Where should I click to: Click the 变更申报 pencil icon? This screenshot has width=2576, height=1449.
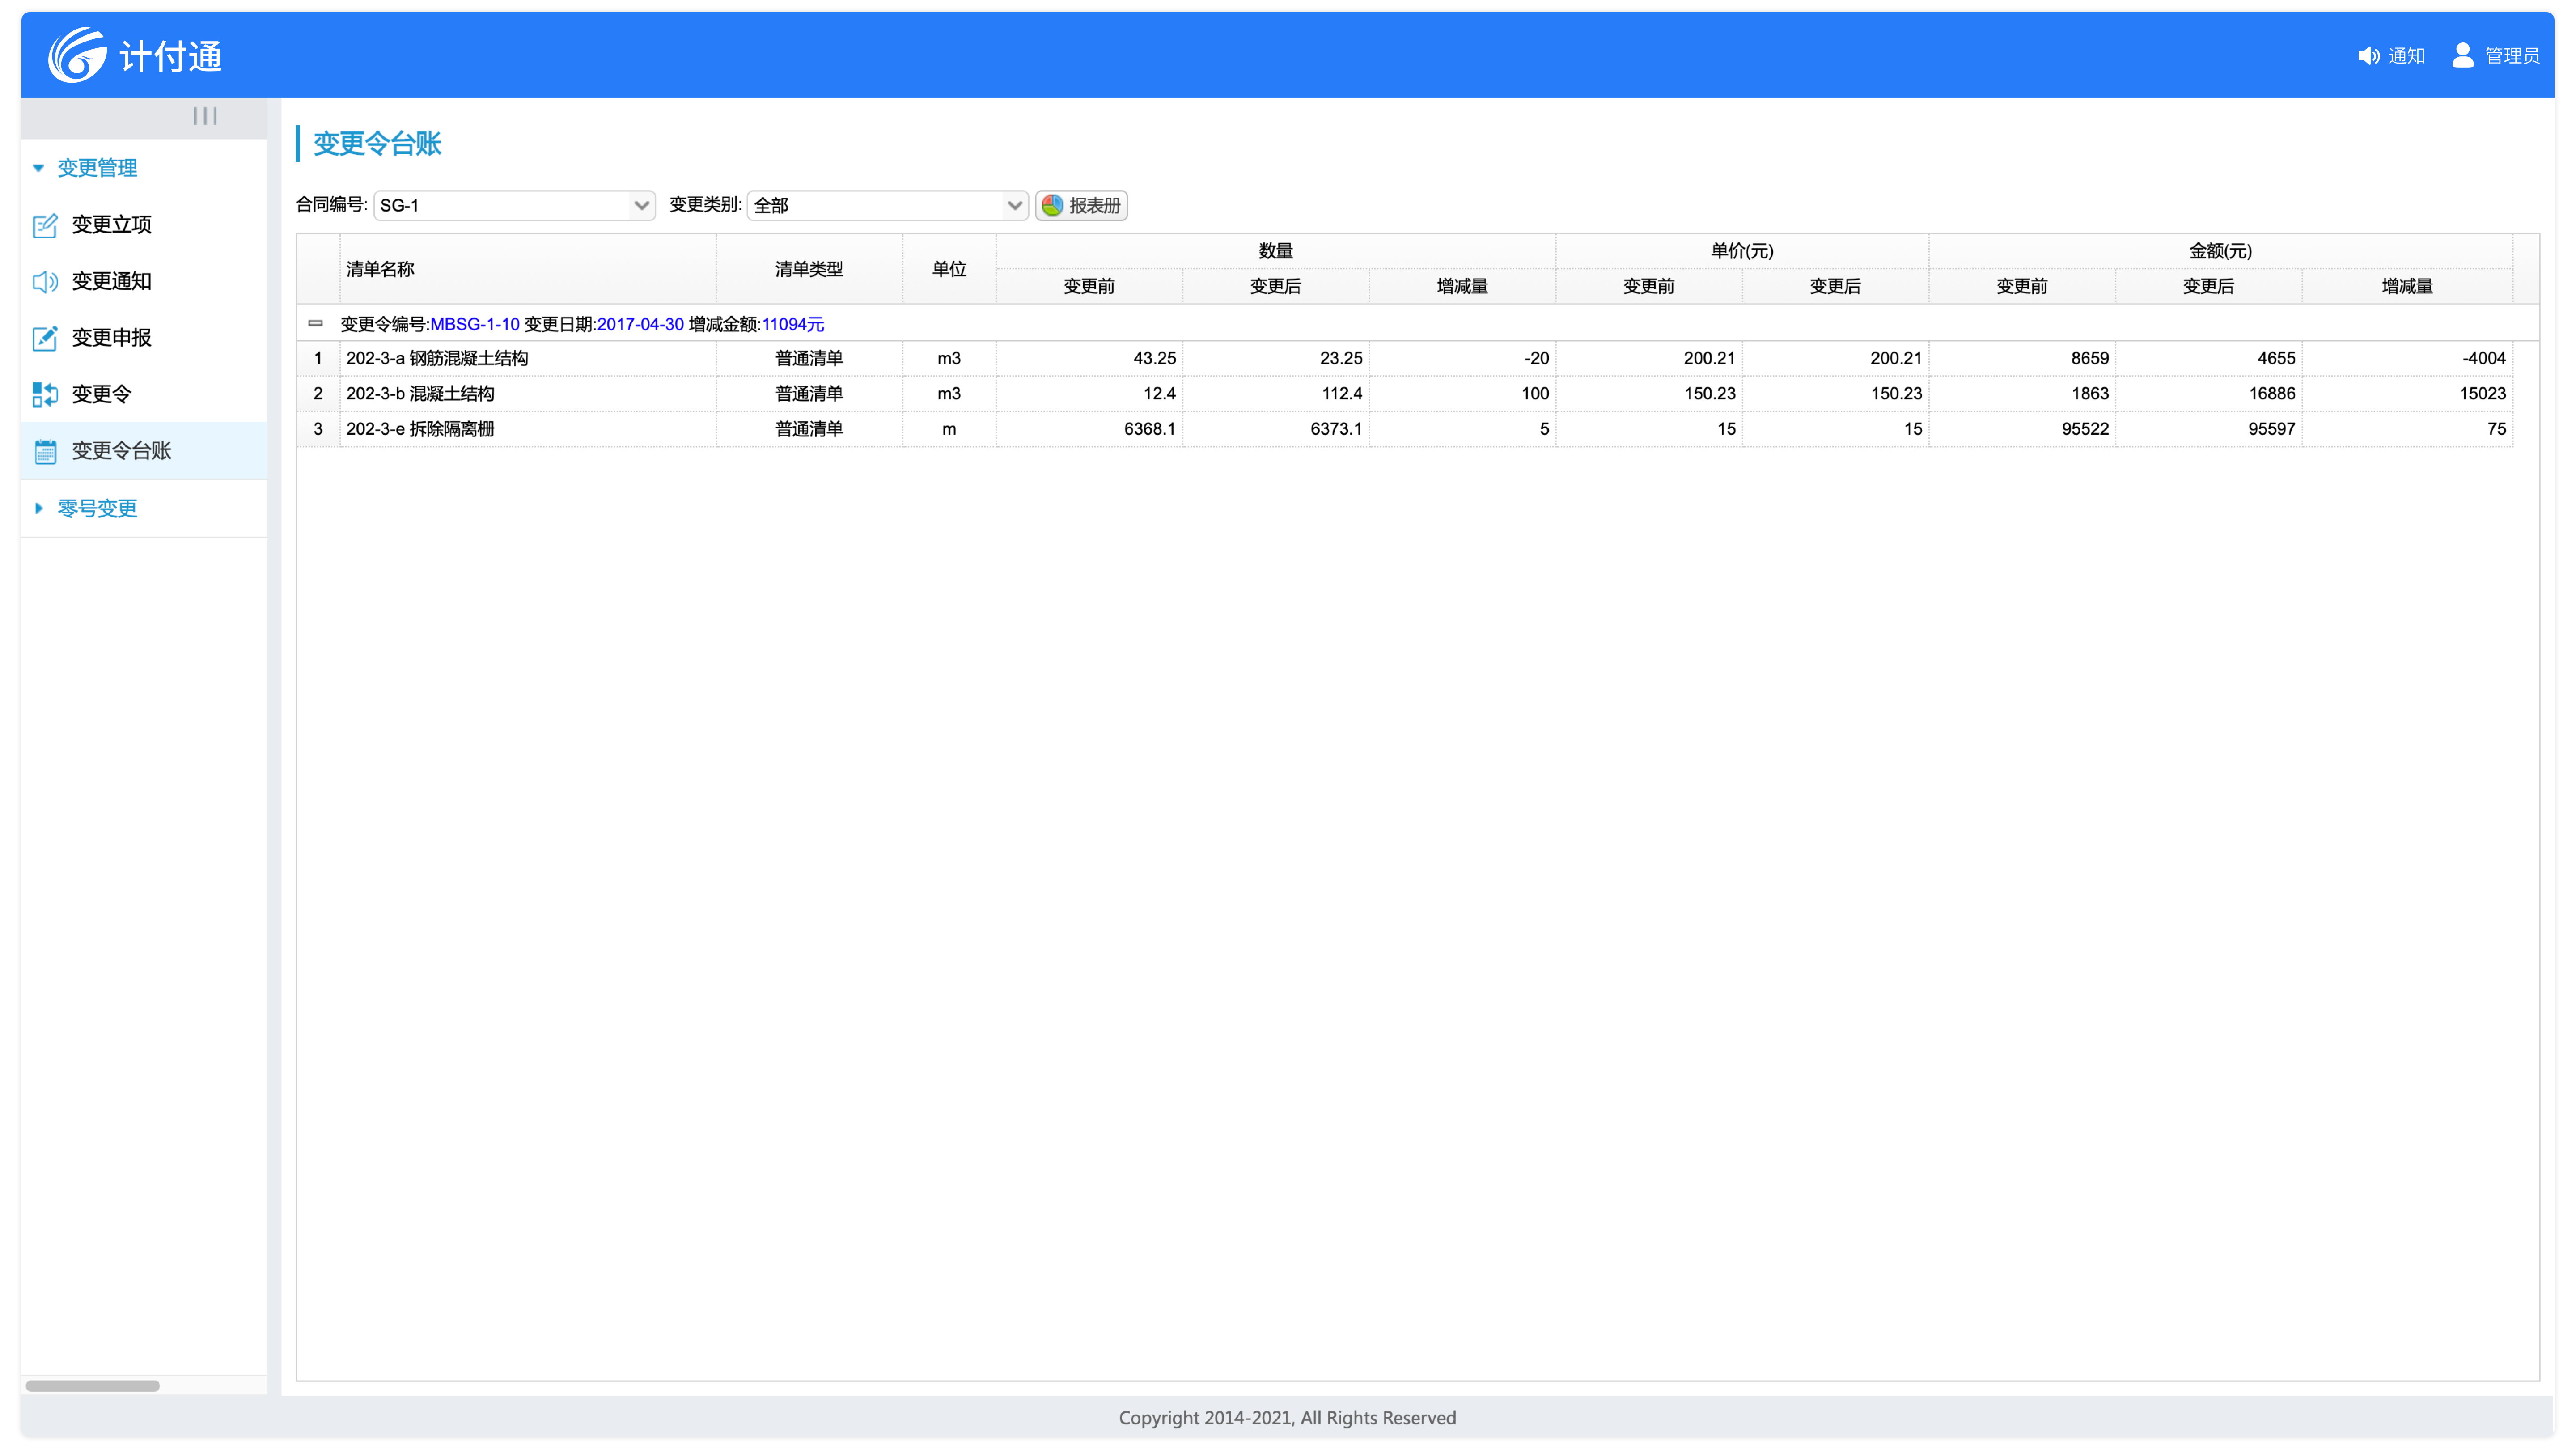pyautogui.click(x=45, y=338)
